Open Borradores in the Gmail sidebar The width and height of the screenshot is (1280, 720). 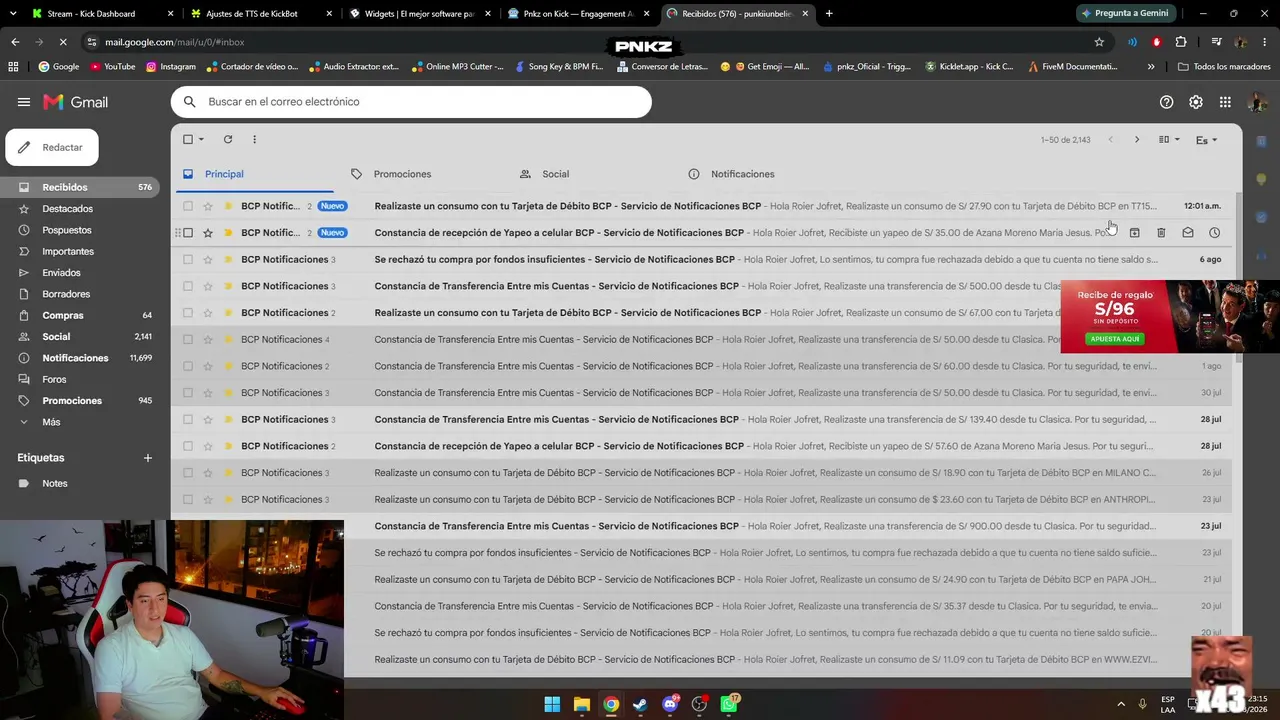(x=66, y=294)
